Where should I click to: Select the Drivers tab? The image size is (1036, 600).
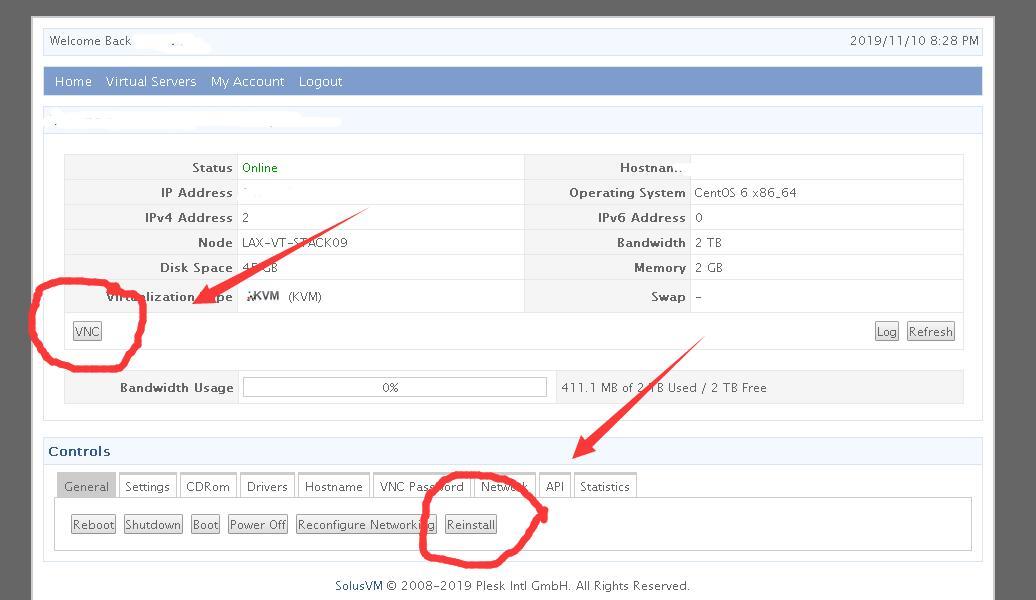(x=267, y=486)
